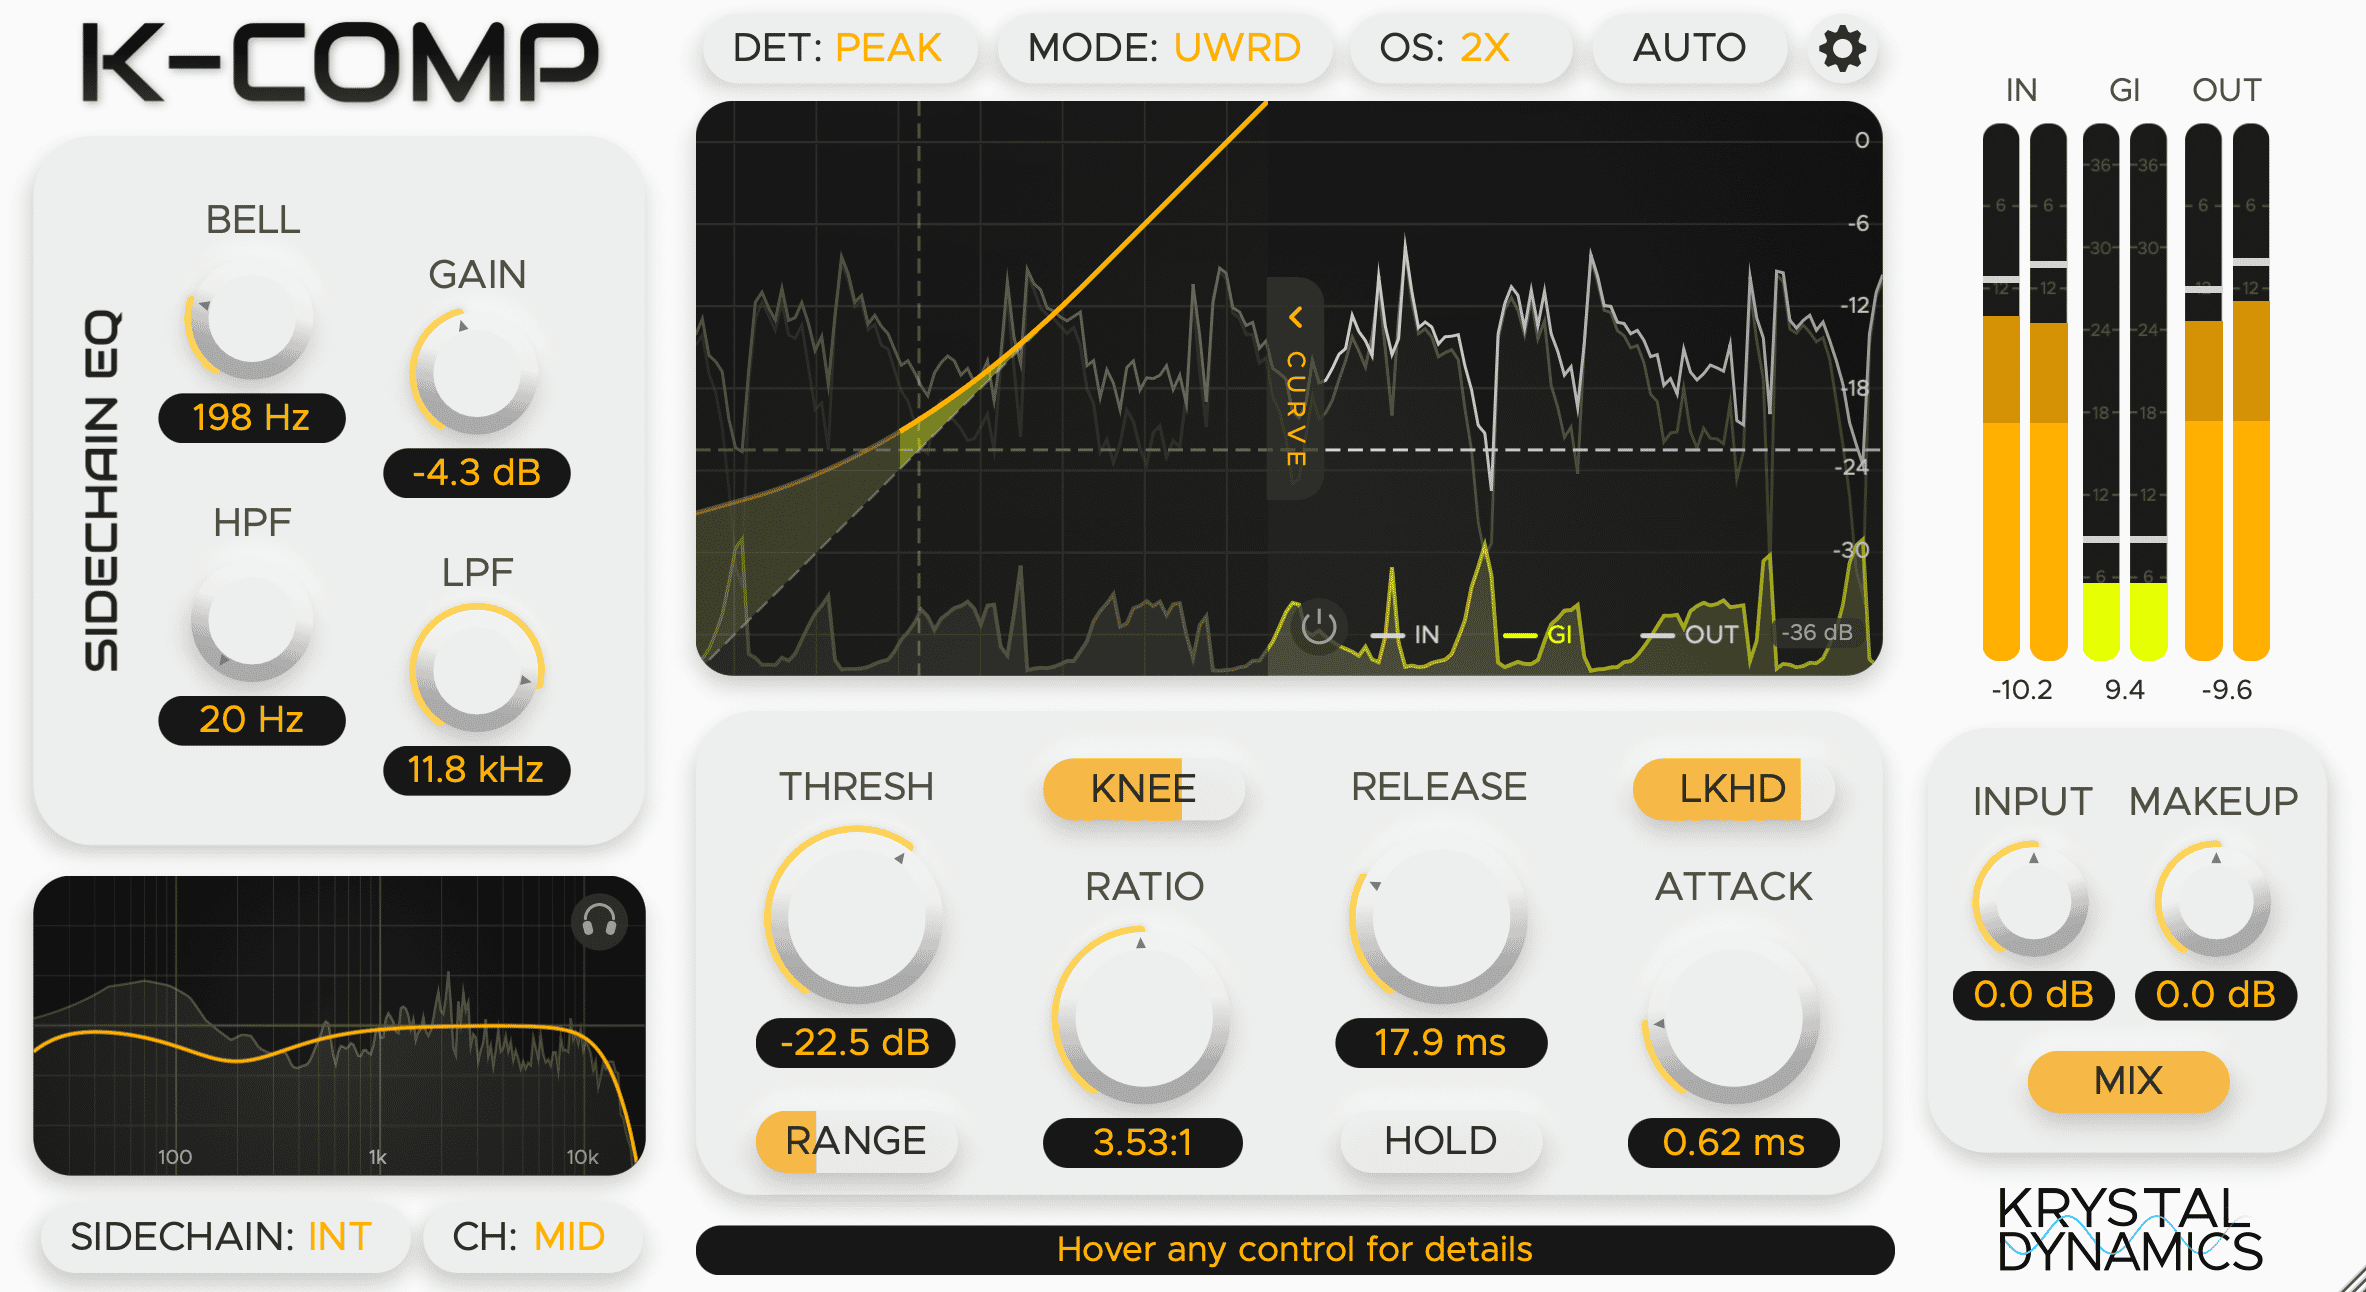Click the 17.9 ms release value

click(x=1440, y=1043)
